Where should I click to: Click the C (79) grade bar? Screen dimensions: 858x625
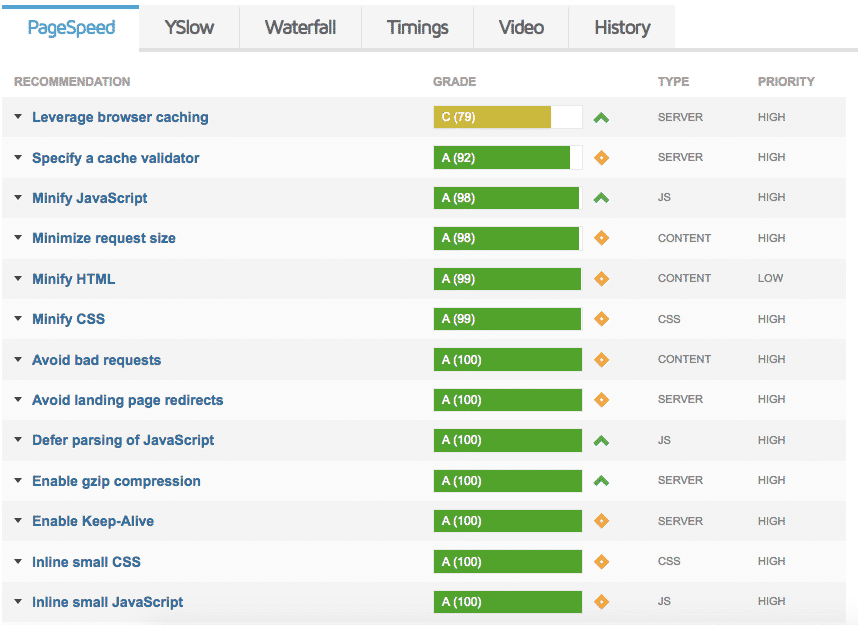(x=490, y=117)
